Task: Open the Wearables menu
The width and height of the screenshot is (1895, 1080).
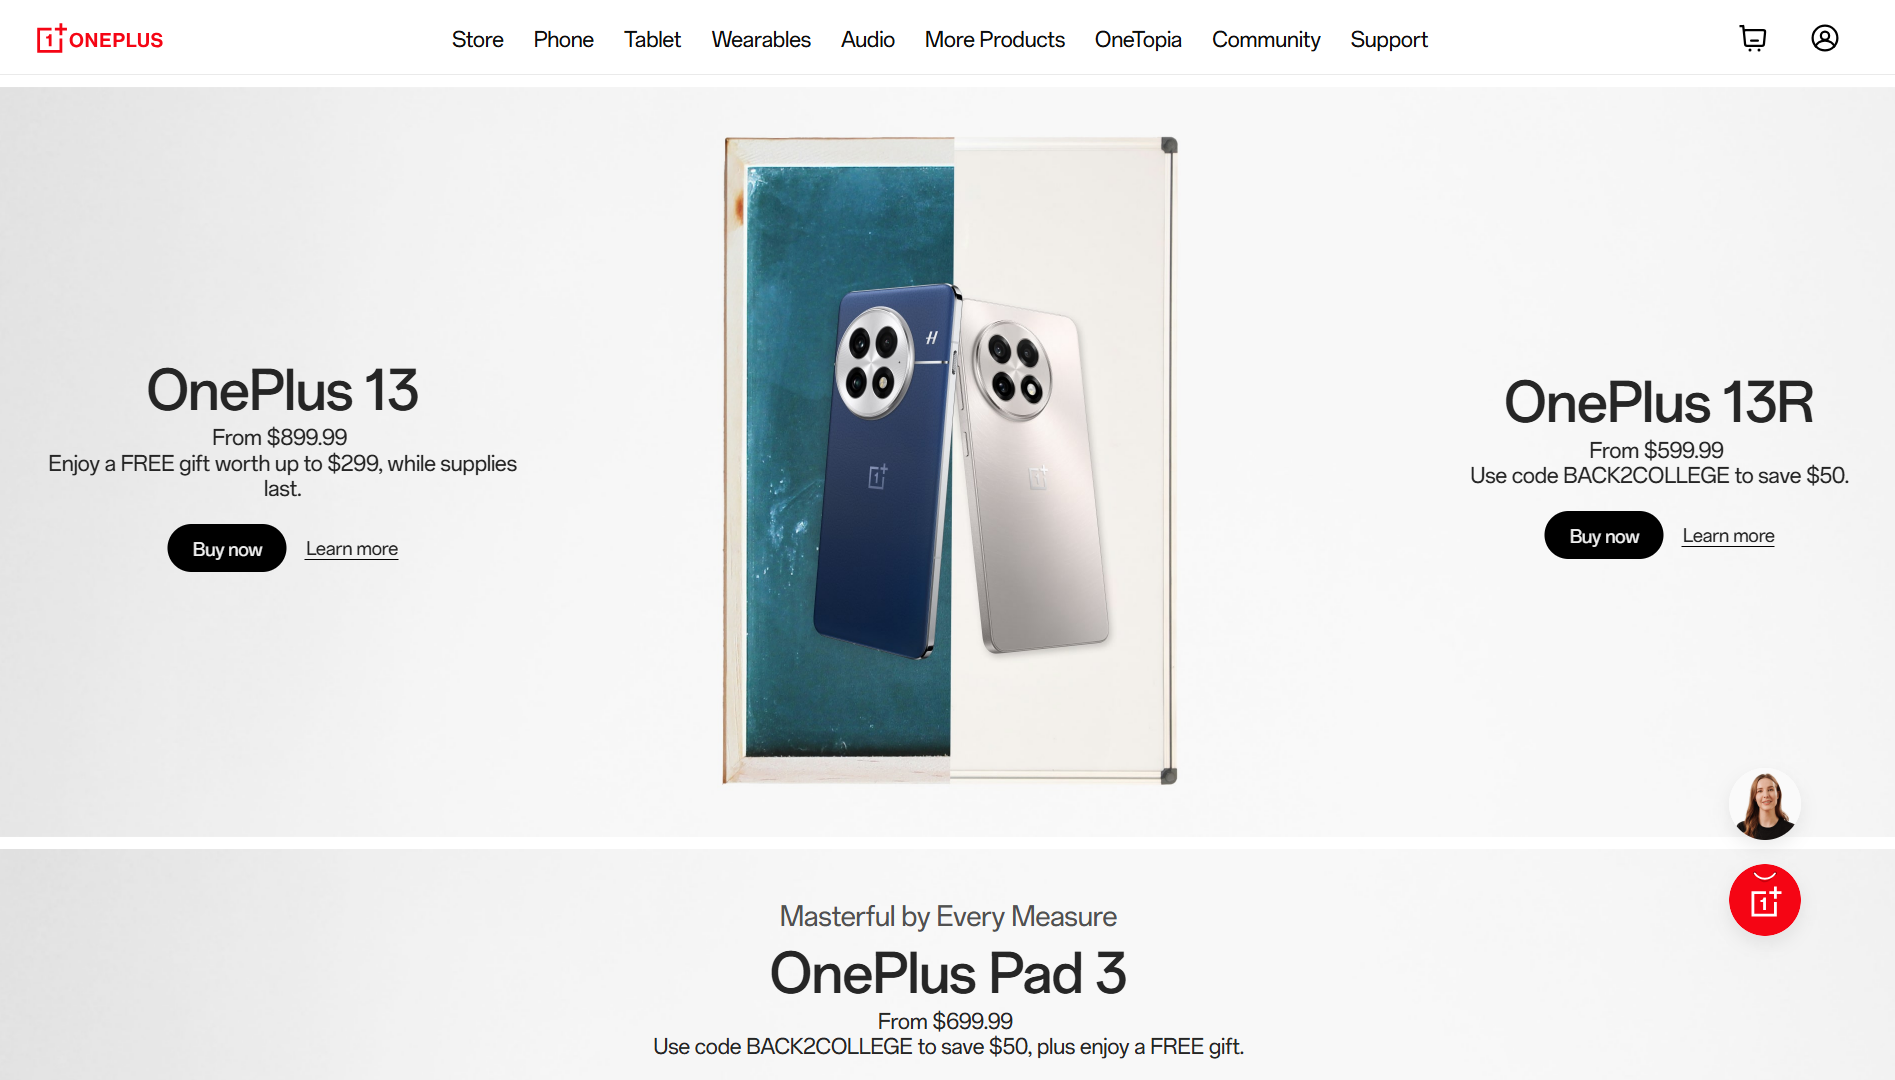Action: click(761, 39)
